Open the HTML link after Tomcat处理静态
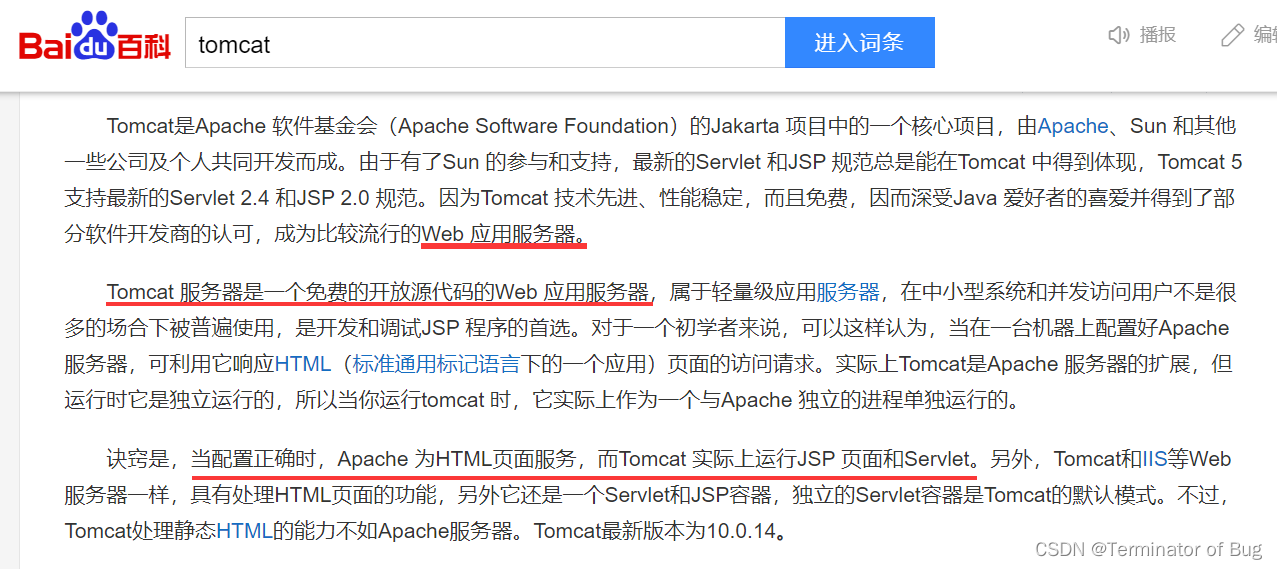Screen dimensions: 1277x569 coord(244,531)
